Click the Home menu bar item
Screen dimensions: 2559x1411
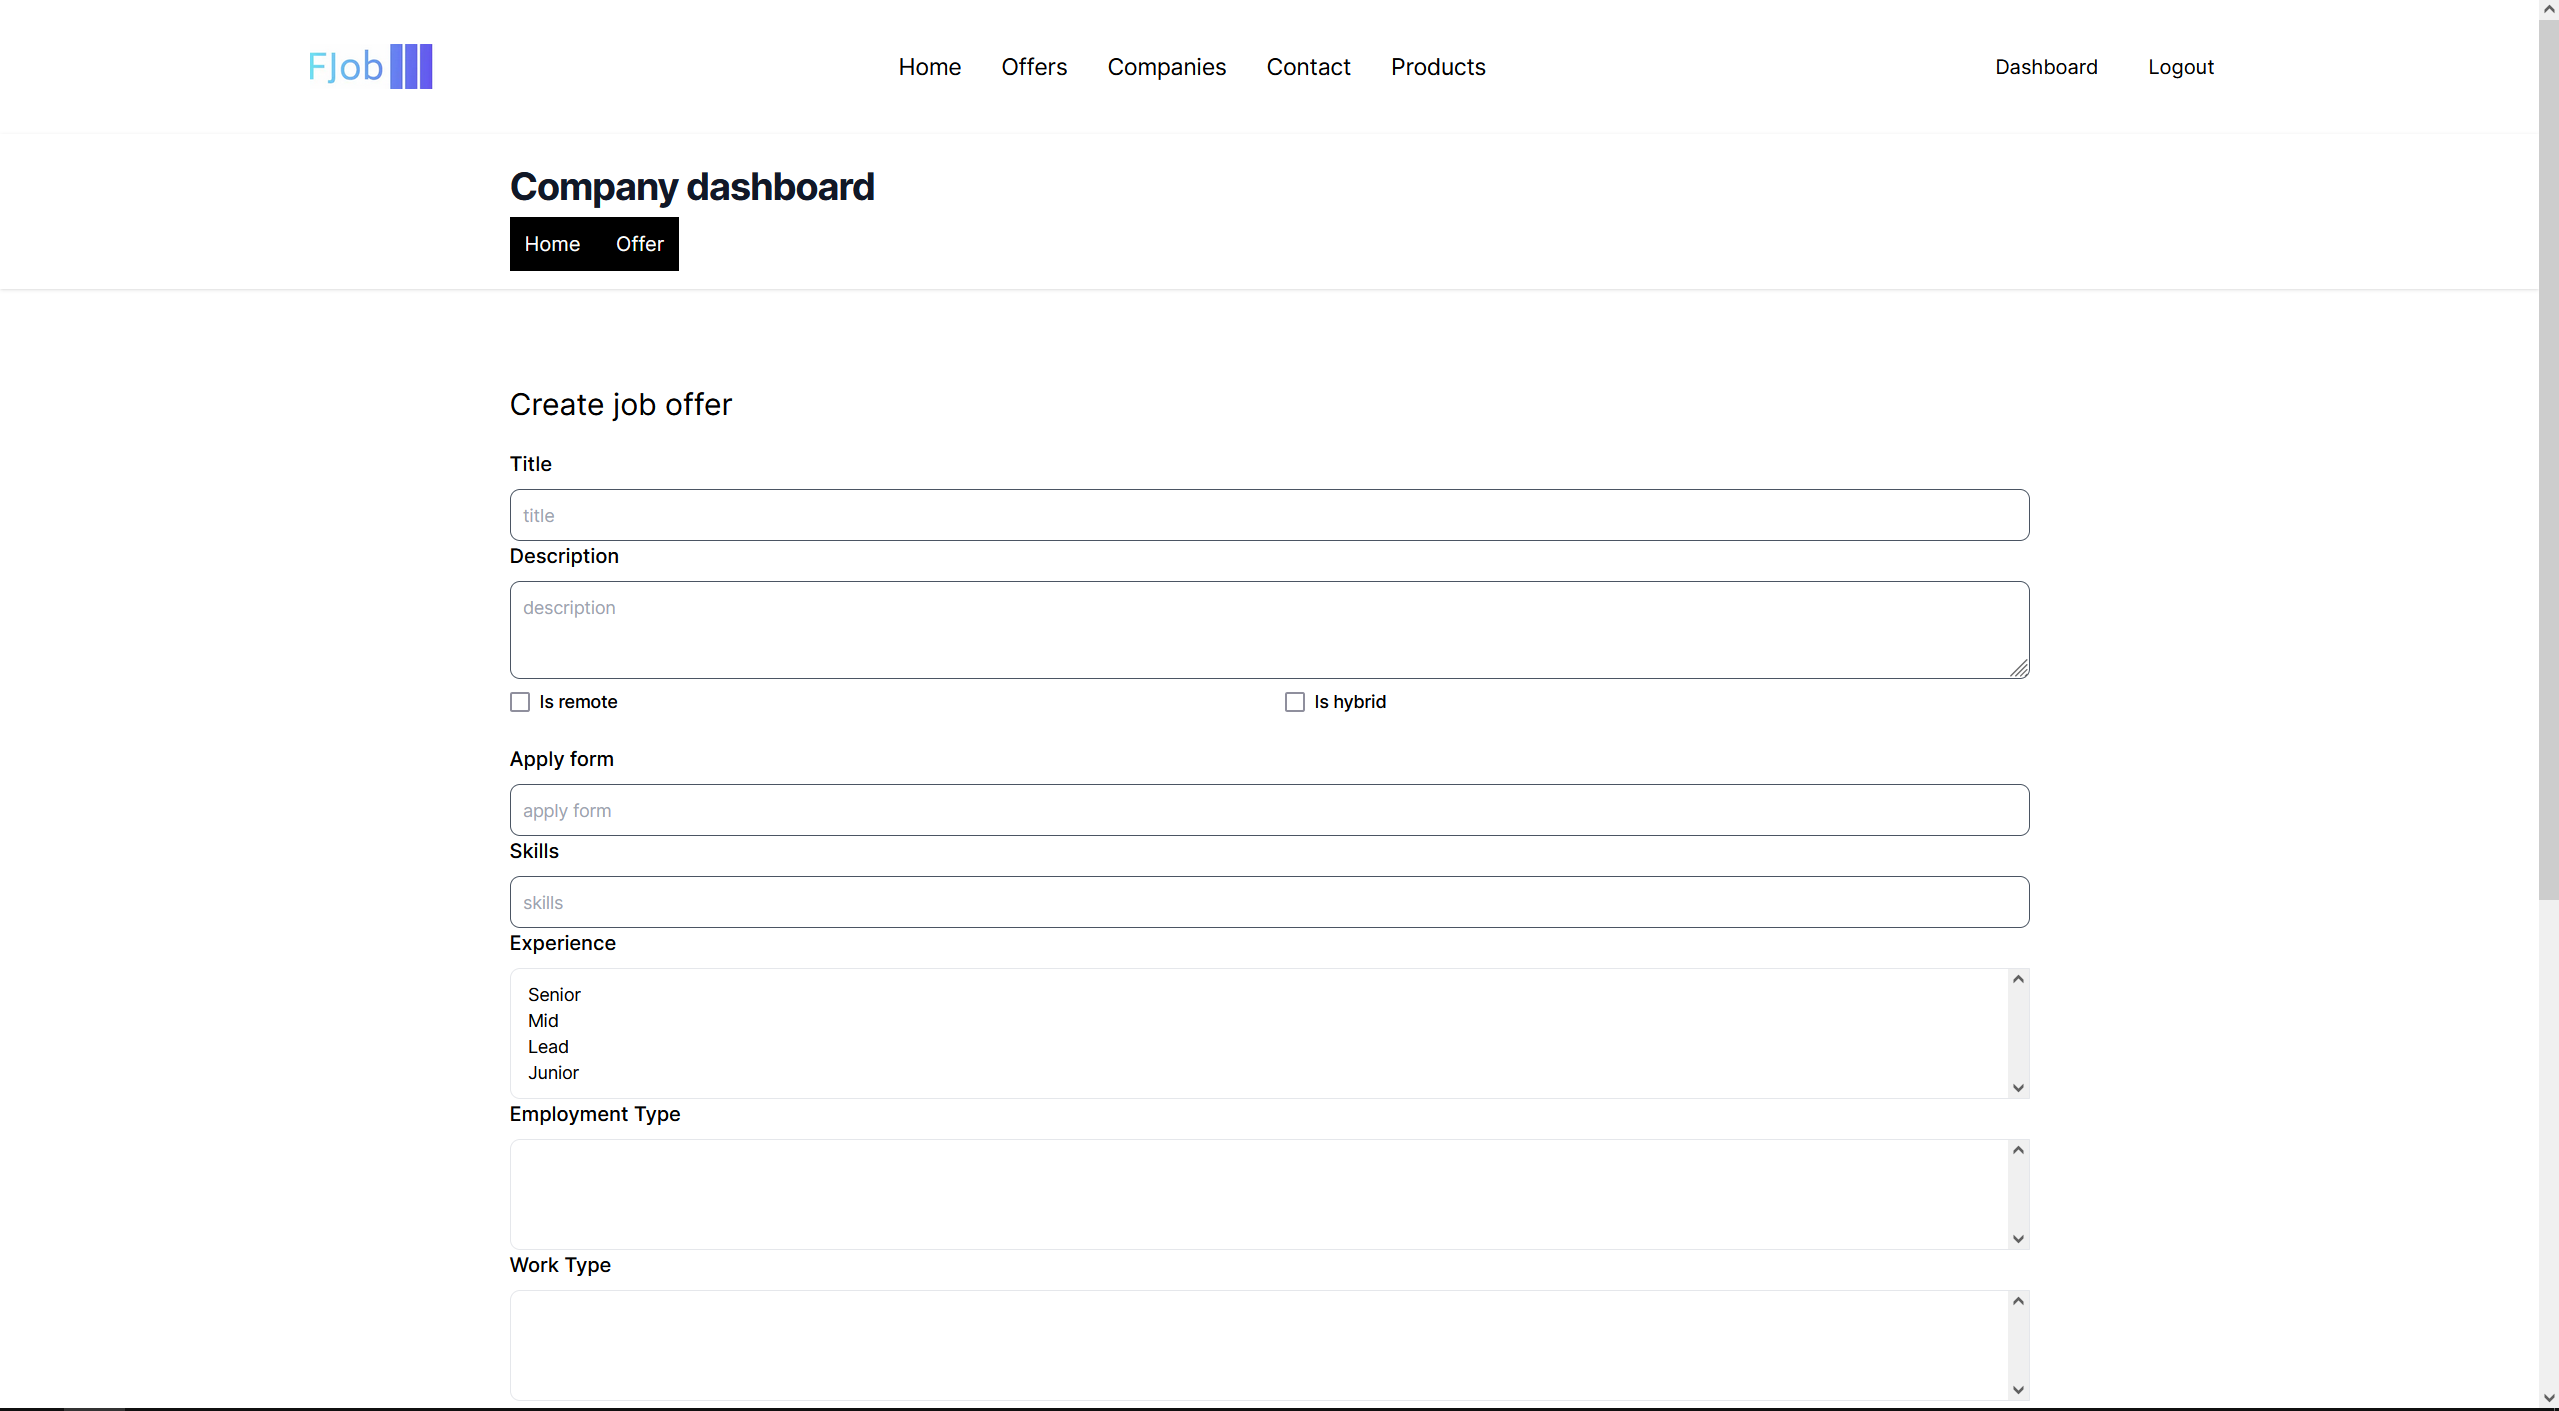(x=929, y=66)
